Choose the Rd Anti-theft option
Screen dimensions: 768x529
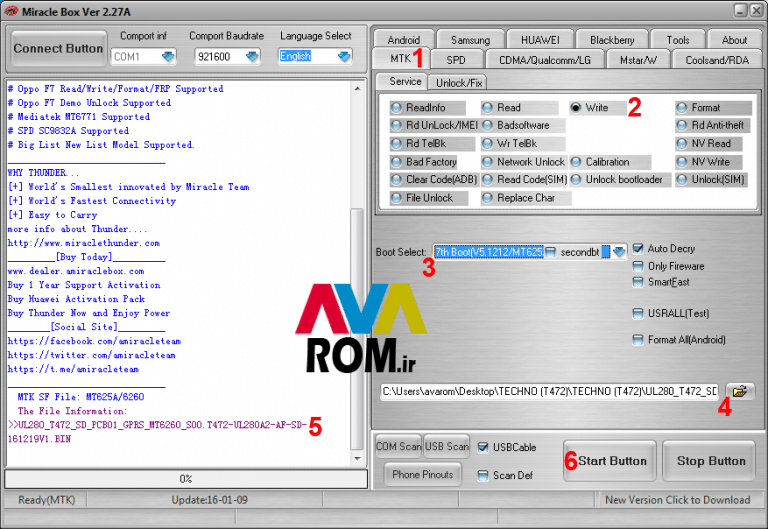click(x=683, y=126)
